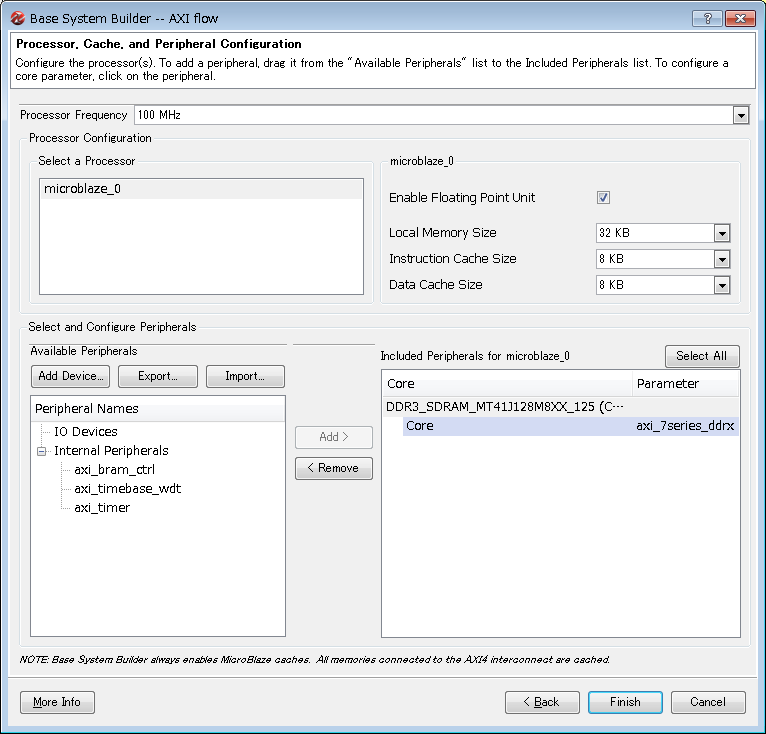Click the Export button

[157, 377]
